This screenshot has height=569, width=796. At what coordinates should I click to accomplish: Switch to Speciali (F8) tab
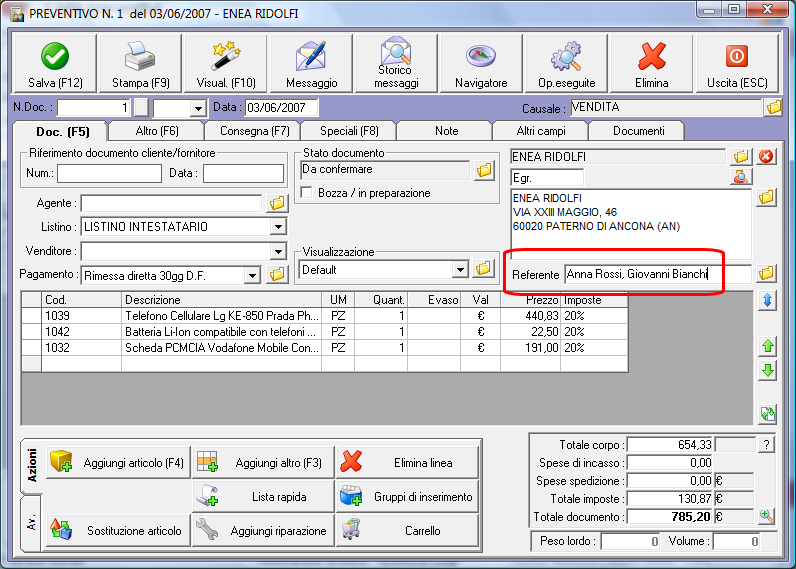pyautogui.click(x=349, y=131)
